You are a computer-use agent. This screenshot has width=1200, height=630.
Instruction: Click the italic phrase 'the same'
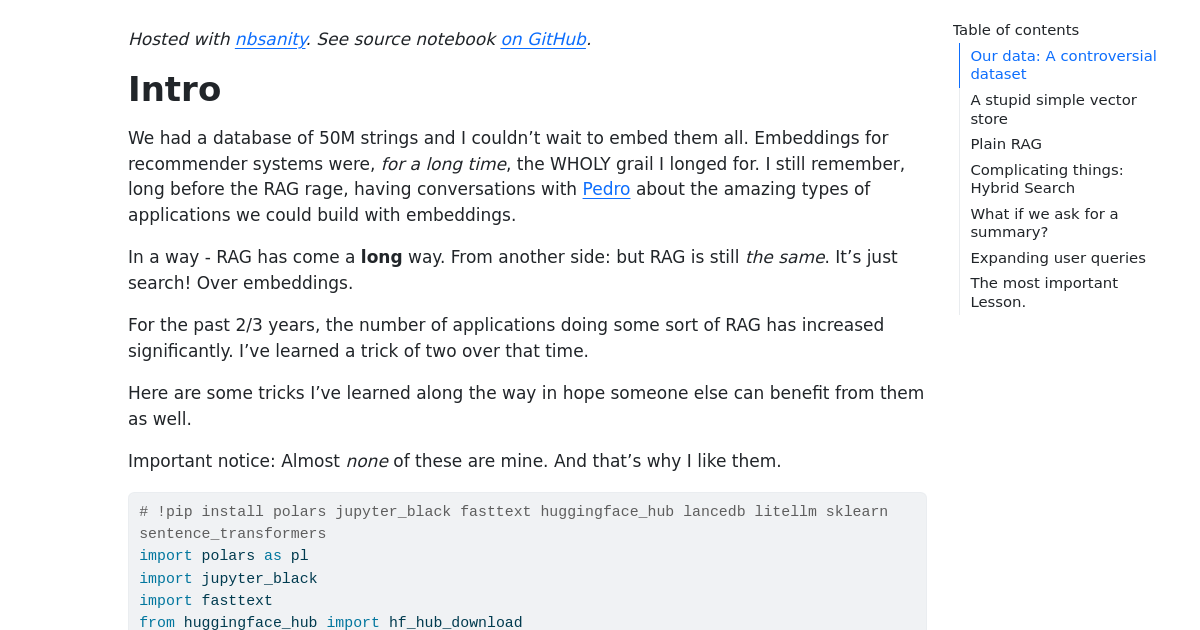[785, 257]
